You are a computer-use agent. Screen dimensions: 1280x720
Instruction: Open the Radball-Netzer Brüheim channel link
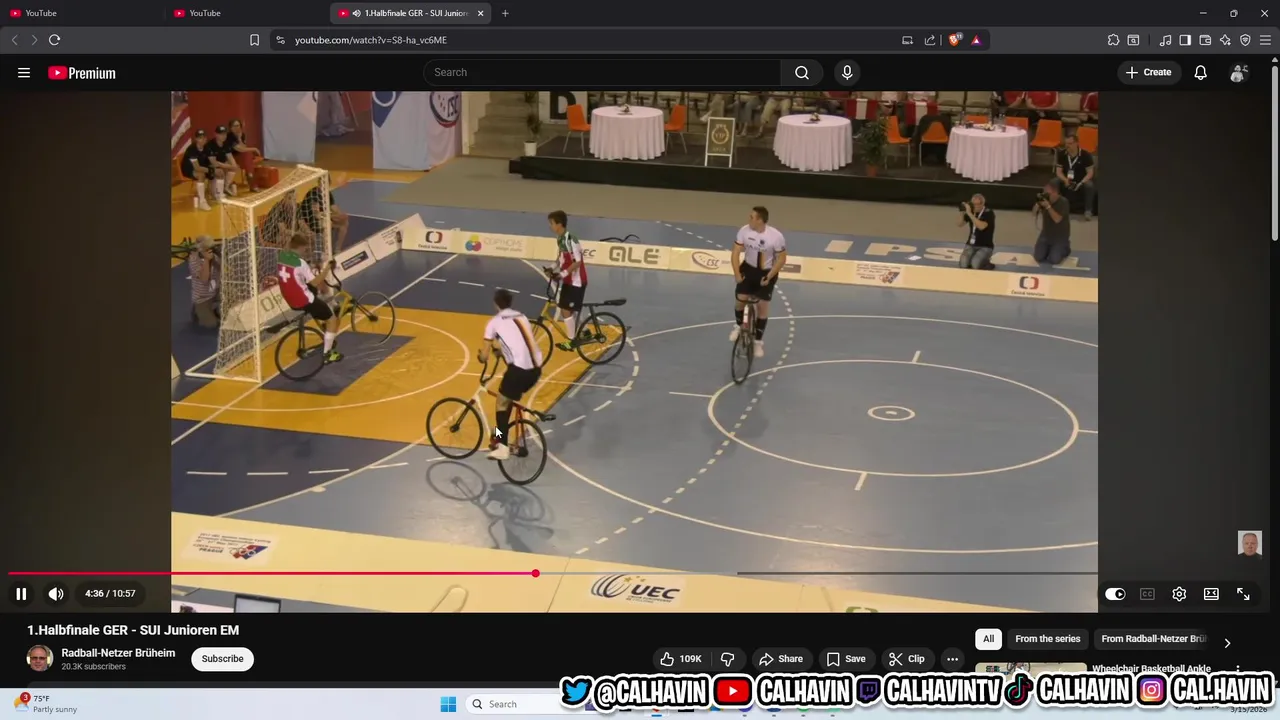click(x=118, y=653)
